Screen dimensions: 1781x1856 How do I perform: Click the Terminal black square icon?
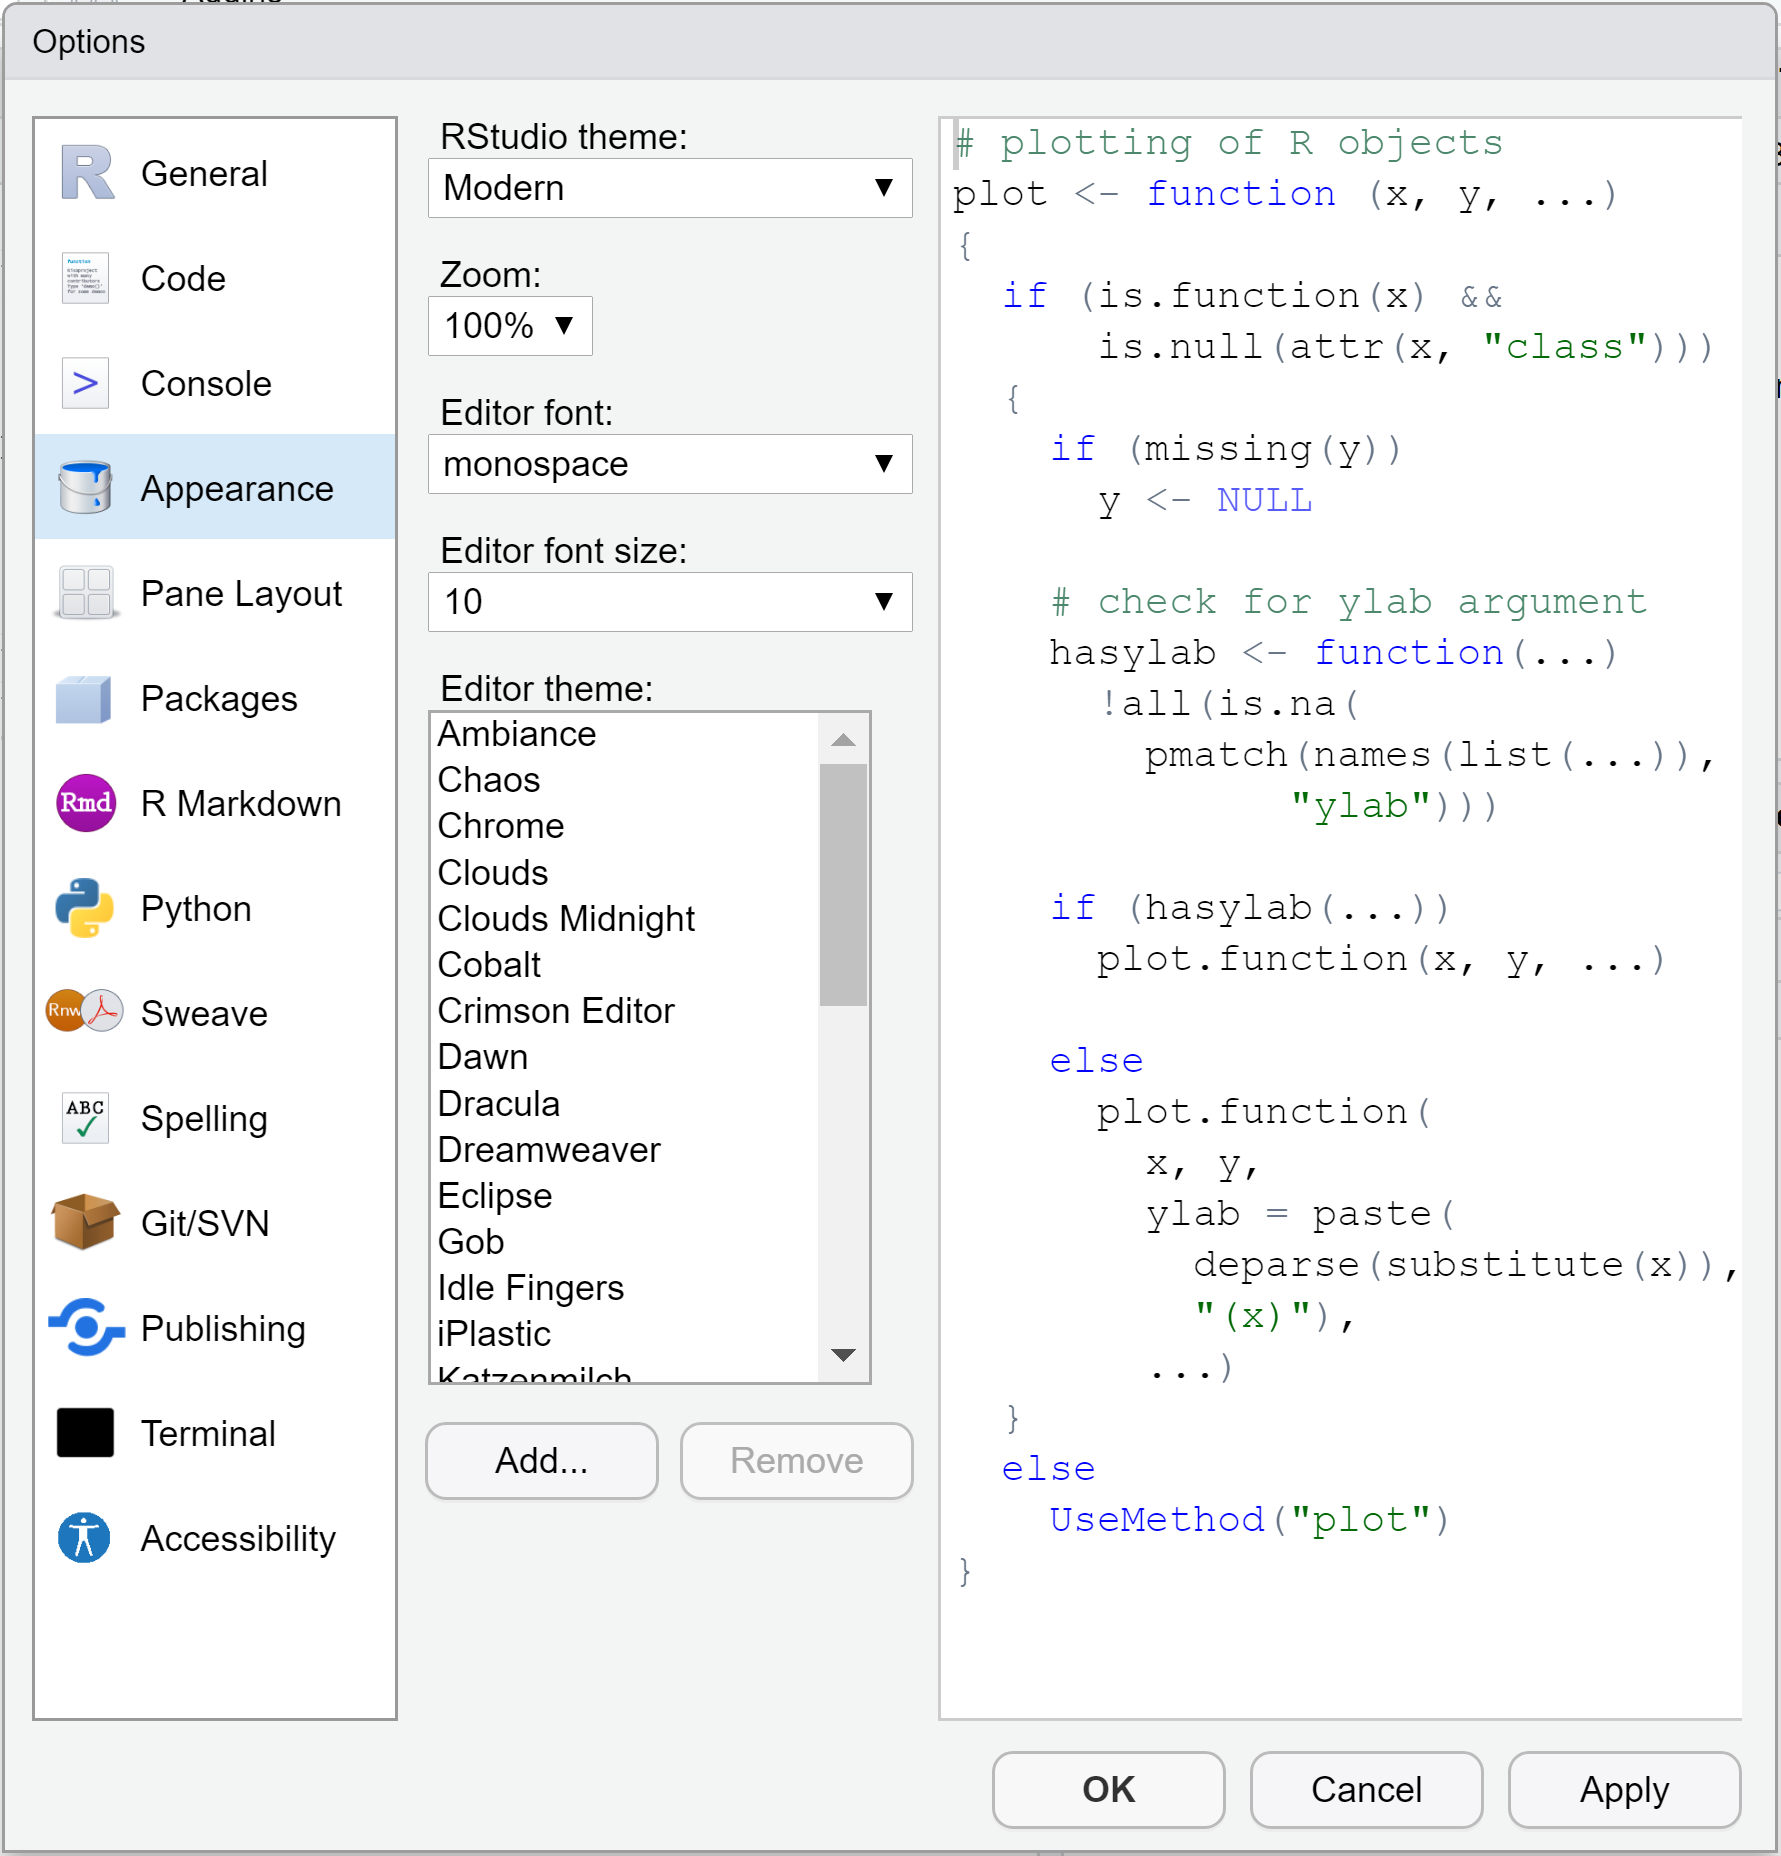click(85, 1433)
